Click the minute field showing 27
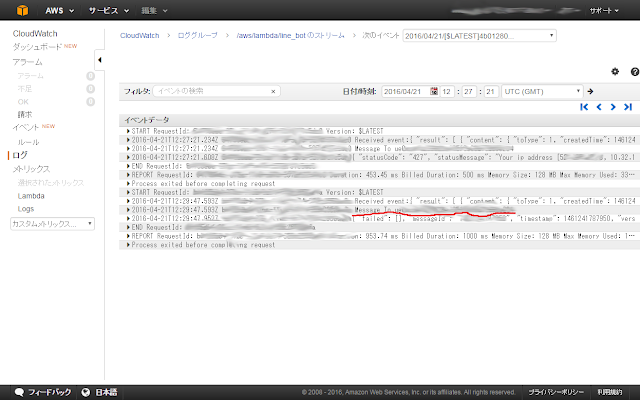This screenshot has height=400, width=640. tap(469, 91)
